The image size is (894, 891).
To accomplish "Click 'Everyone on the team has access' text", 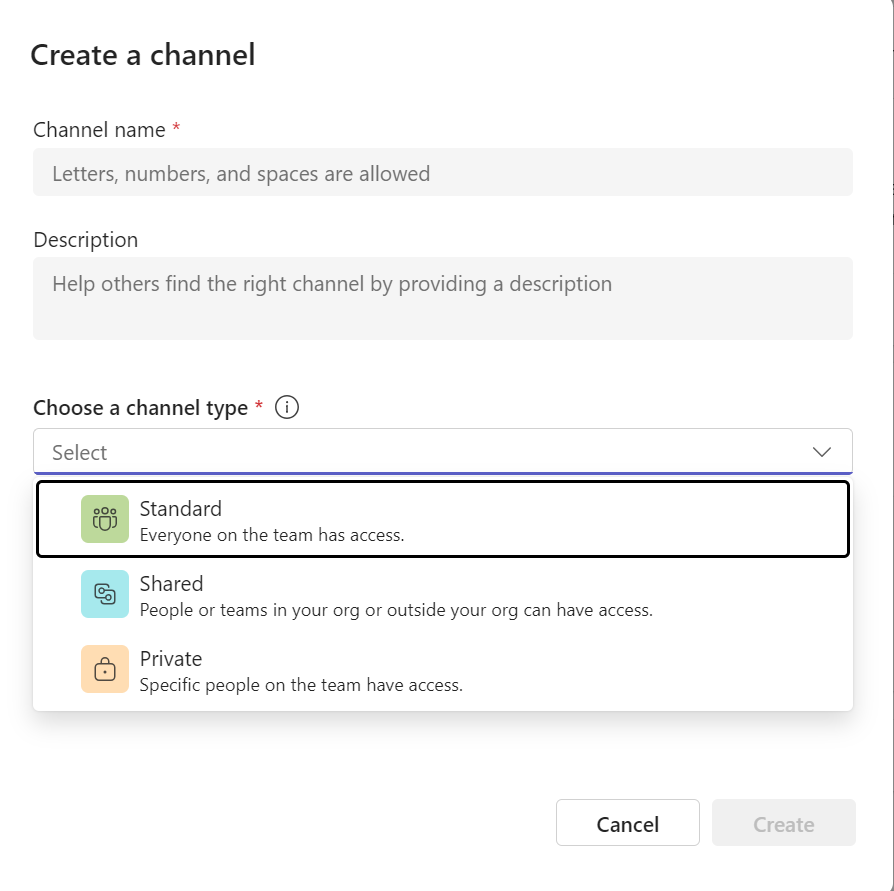I will [x=272, y=535].
